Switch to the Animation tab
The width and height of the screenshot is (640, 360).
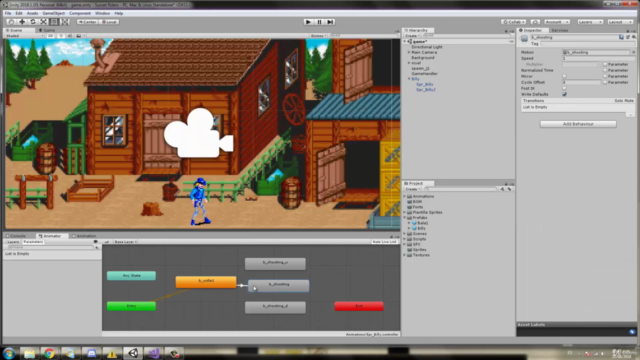coord(84,236)
